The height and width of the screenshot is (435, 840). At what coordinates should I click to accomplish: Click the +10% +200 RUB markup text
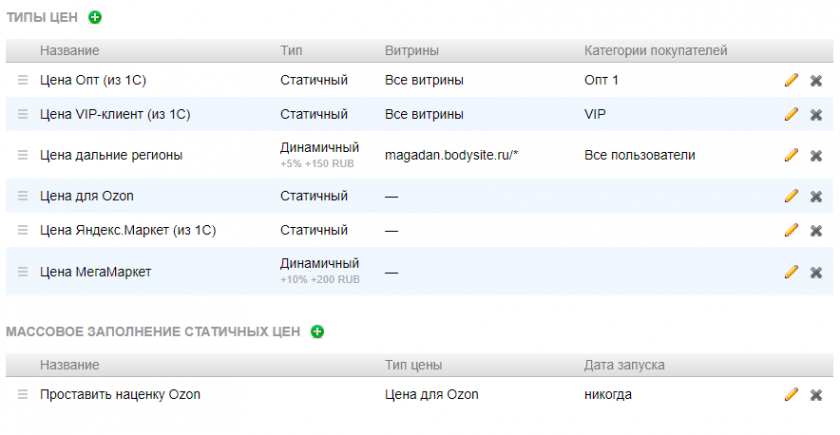click(x=320, y=280)
